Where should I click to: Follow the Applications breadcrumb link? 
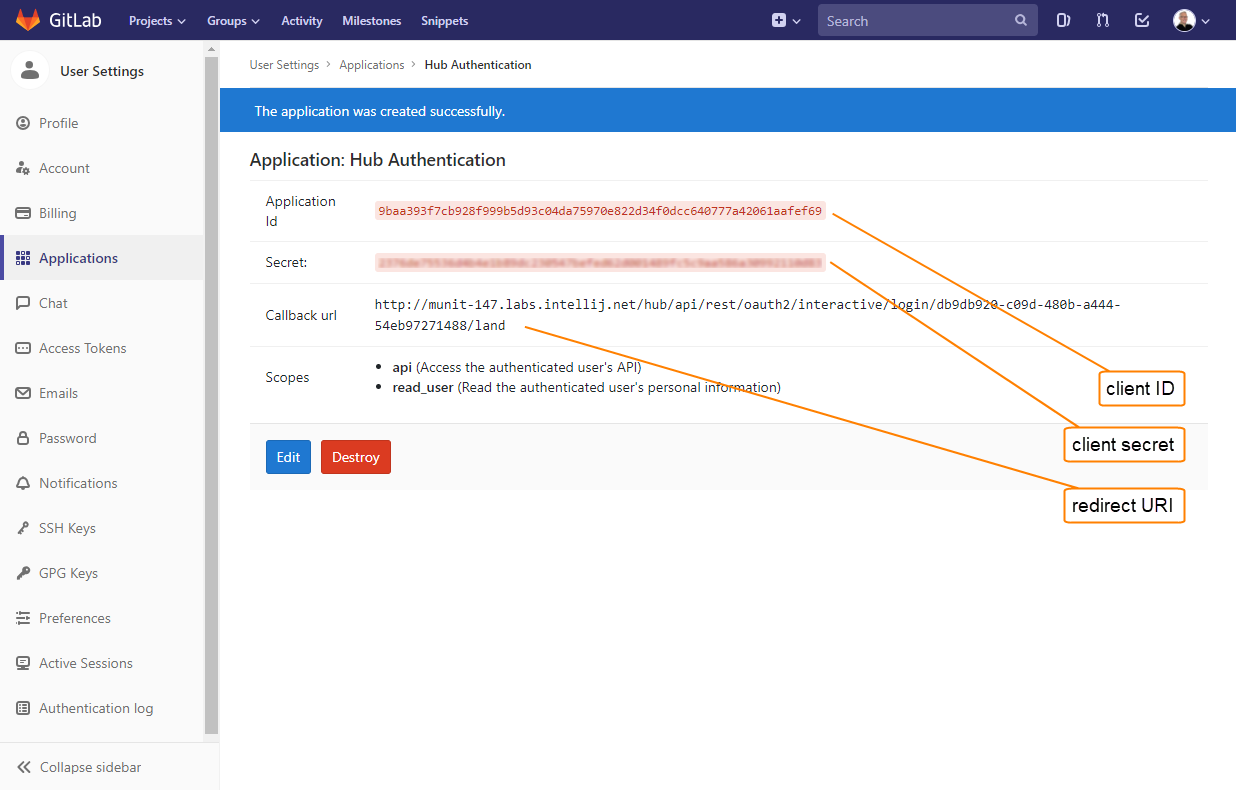tap(372, 63)
